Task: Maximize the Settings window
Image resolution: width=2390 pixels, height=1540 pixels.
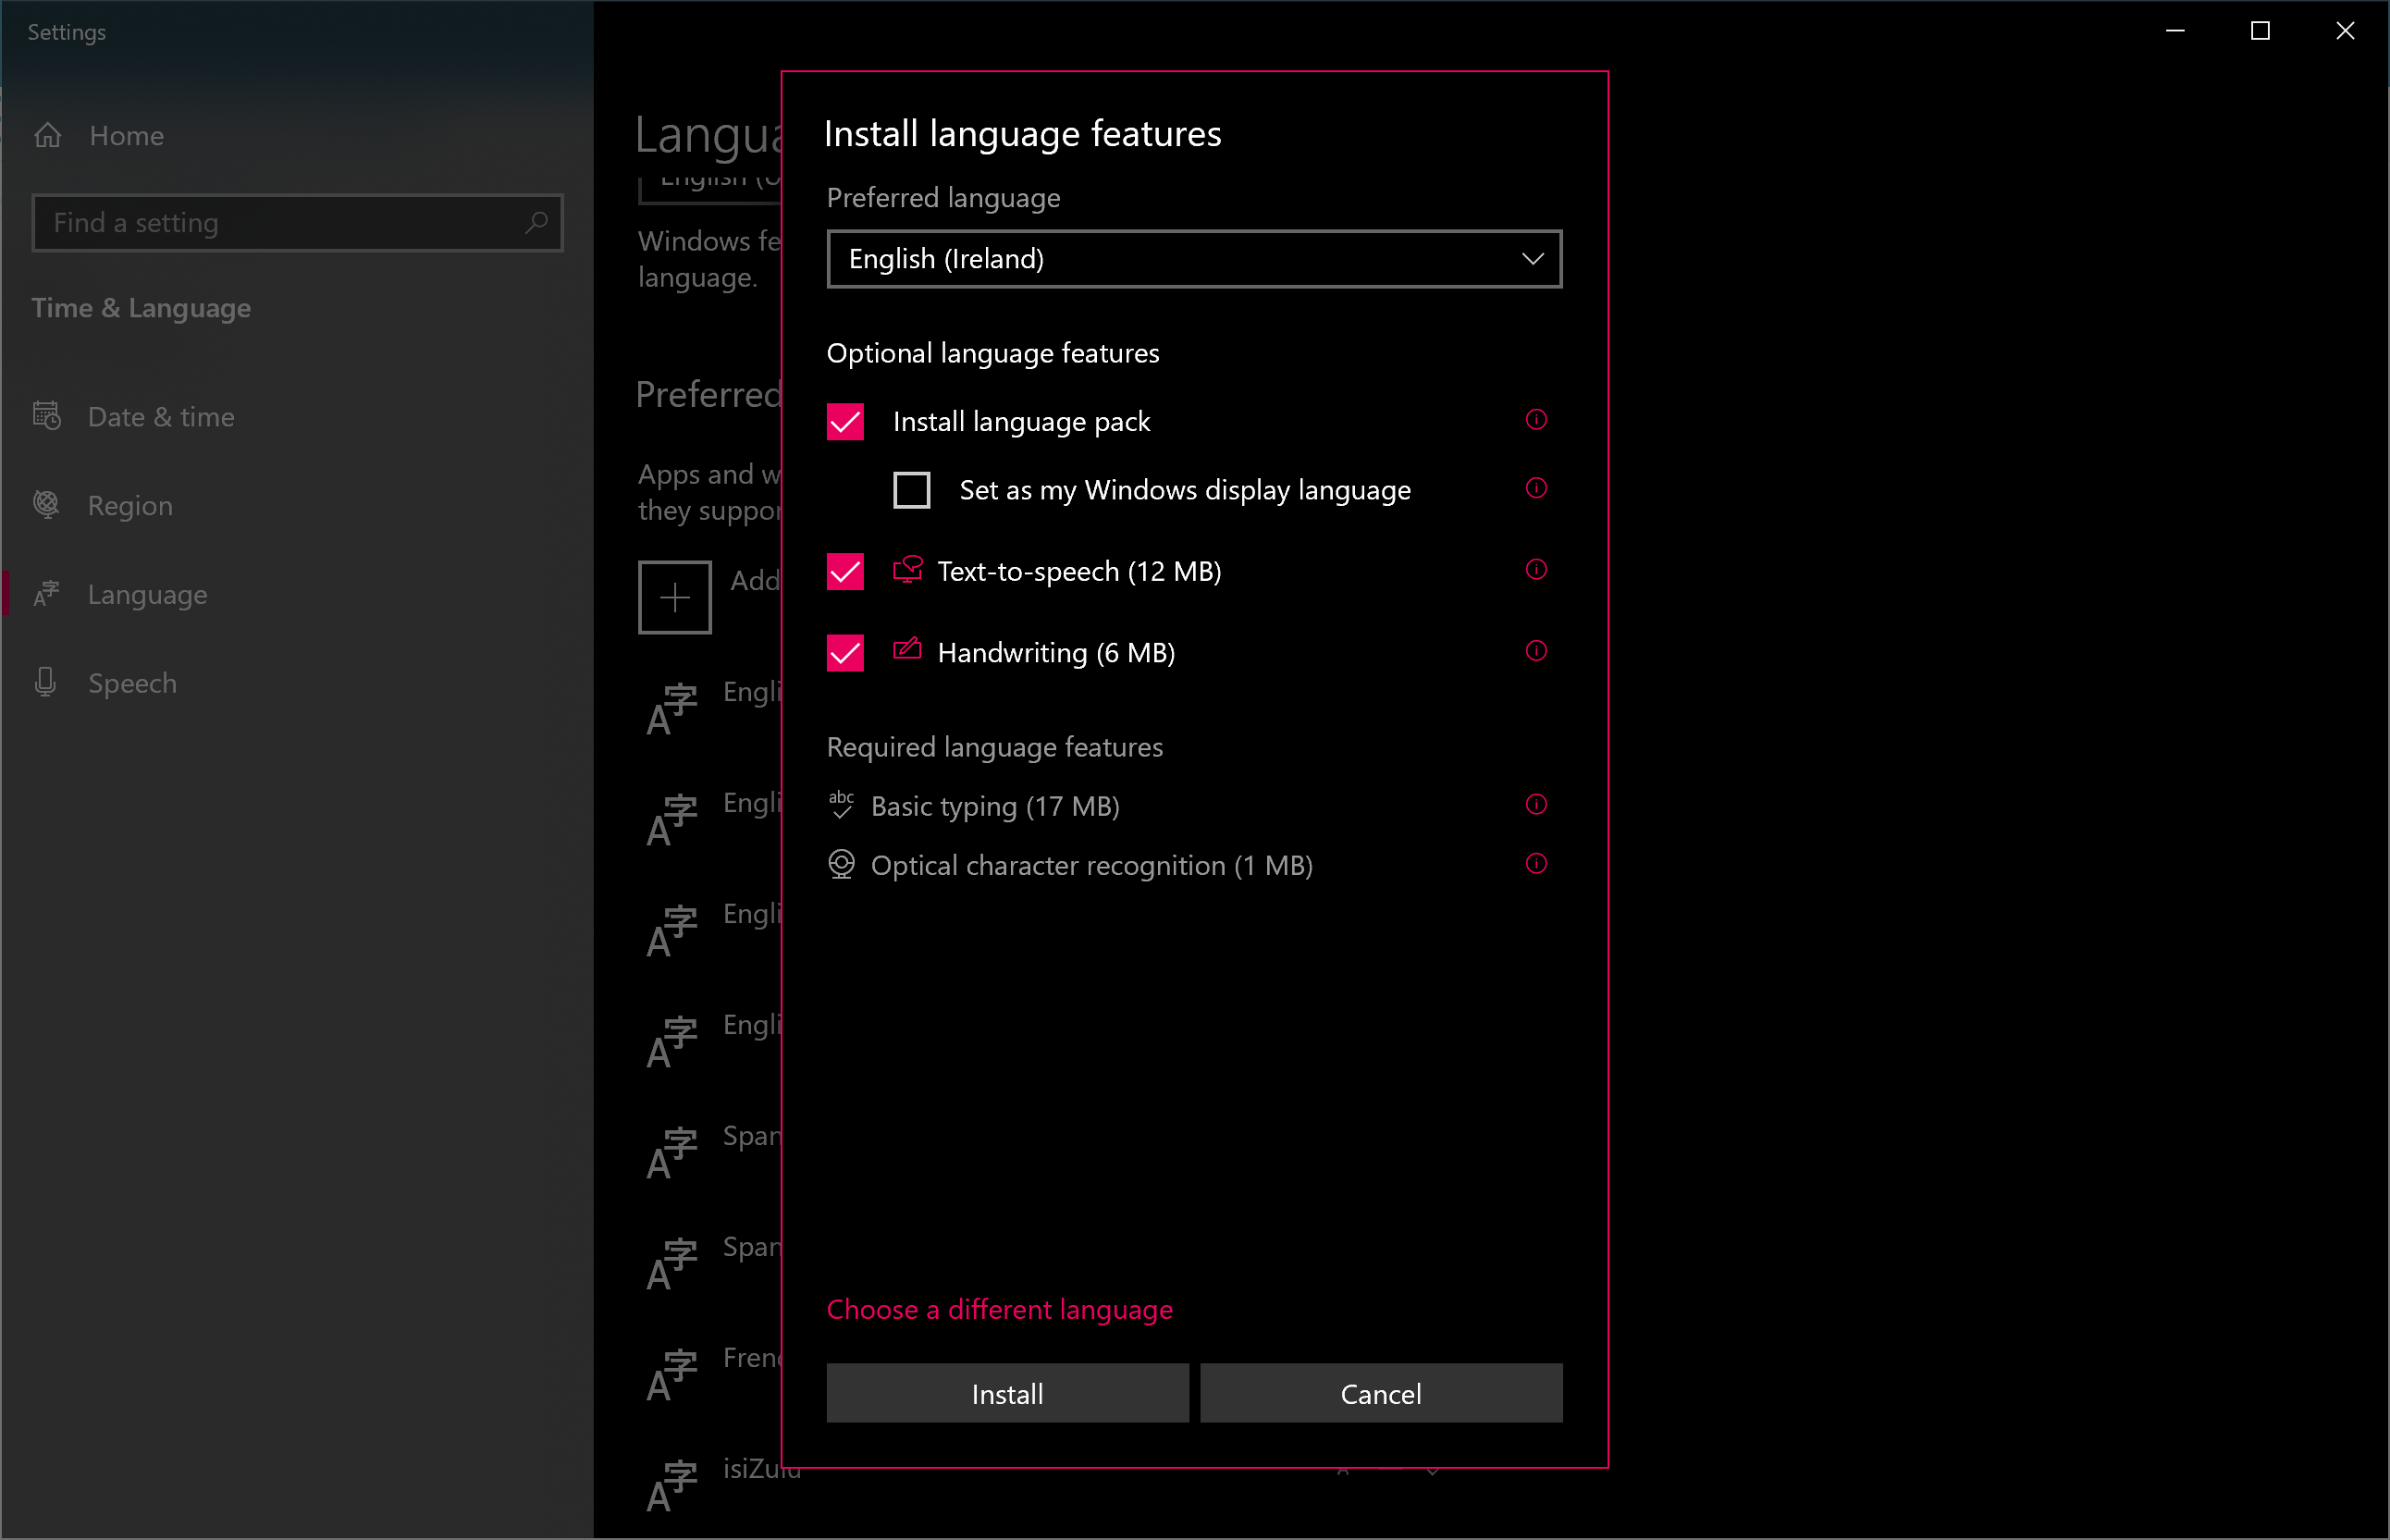Action: (2259, 31)
